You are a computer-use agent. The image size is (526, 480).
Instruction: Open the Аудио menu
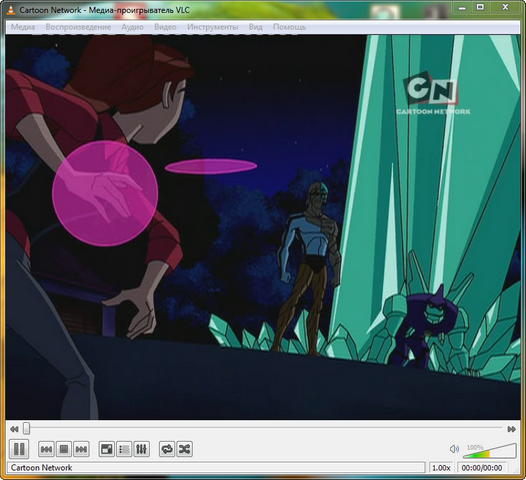click(x=133, y=27)
